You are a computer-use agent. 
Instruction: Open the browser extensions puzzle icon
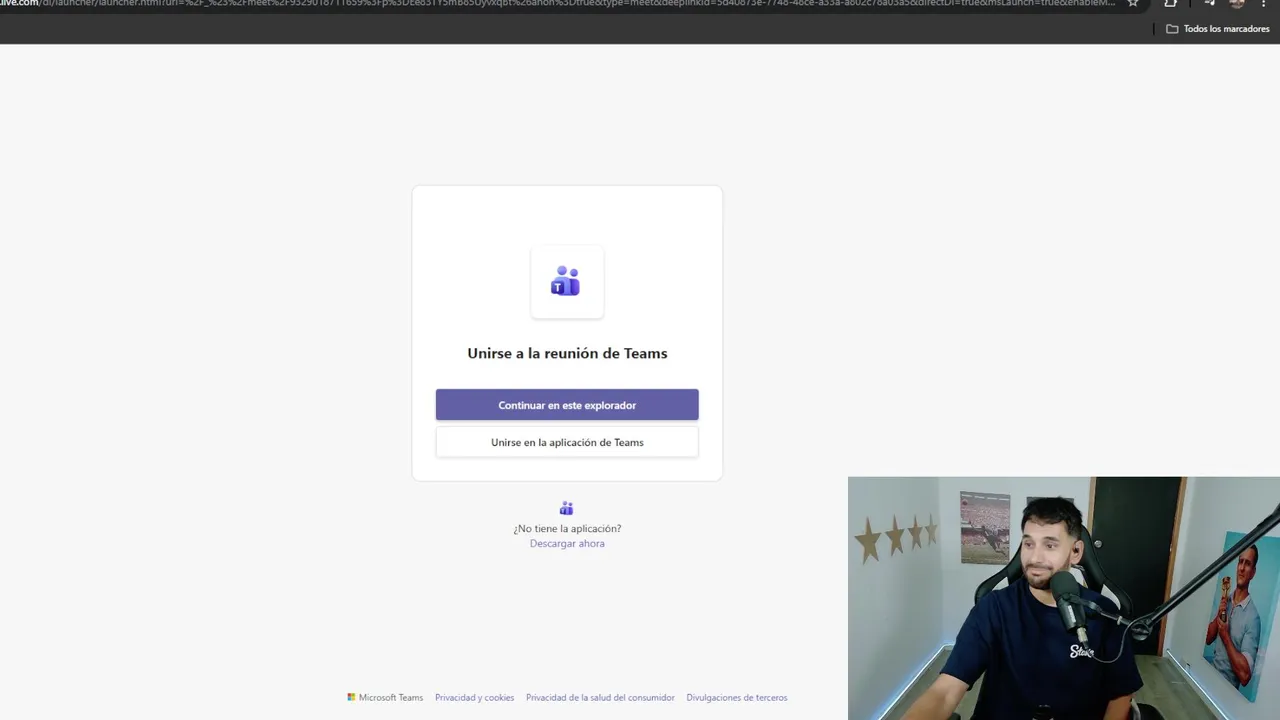coord(1170,3)
